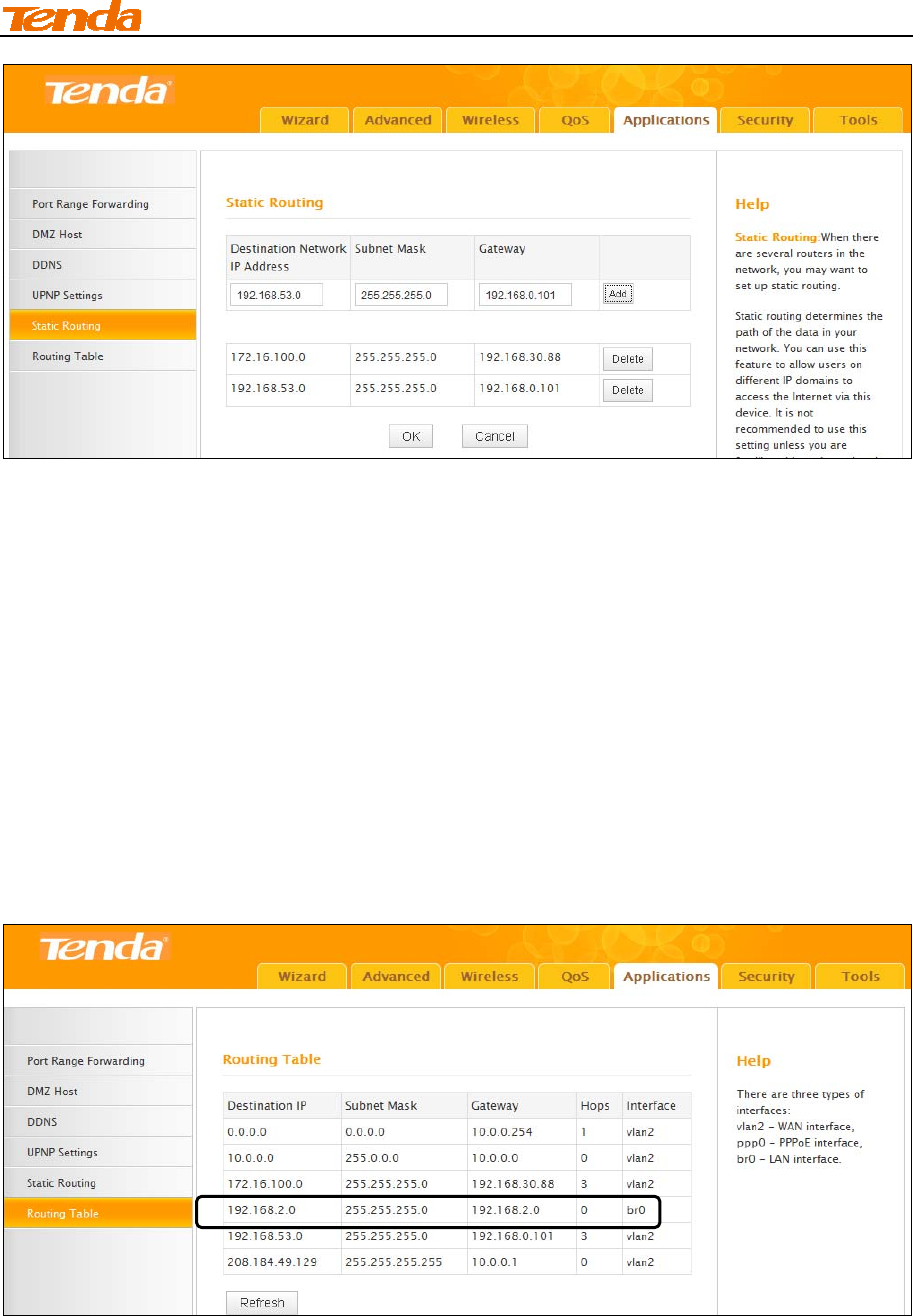Image resolution: width=913 pixels, height=1316 pixels.
Task: Click Static Routing section heading
Action: pyautogui.click(x=275, y=203)
